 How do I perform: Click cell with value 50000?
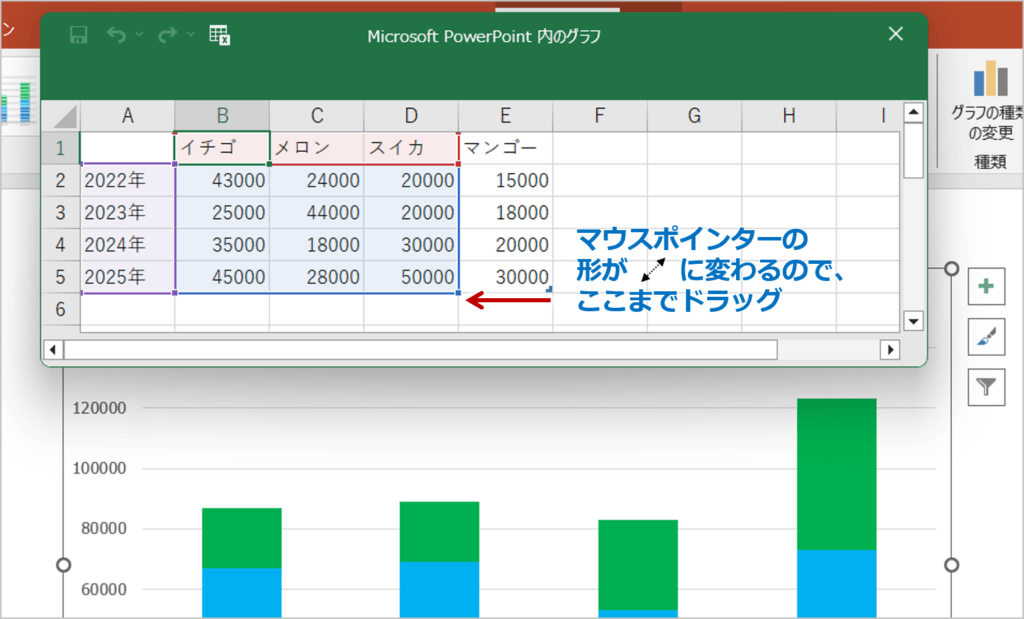click(411, 277)
